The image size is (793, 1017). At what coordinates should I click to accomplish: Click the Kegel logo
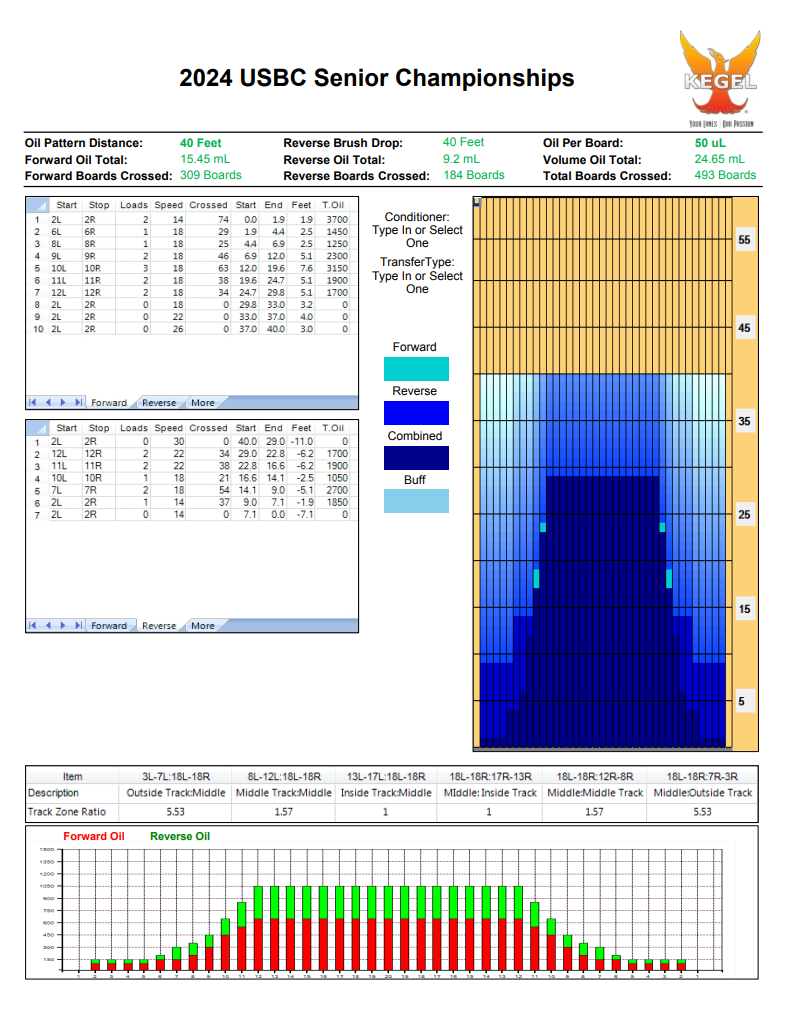click(718, 80)
